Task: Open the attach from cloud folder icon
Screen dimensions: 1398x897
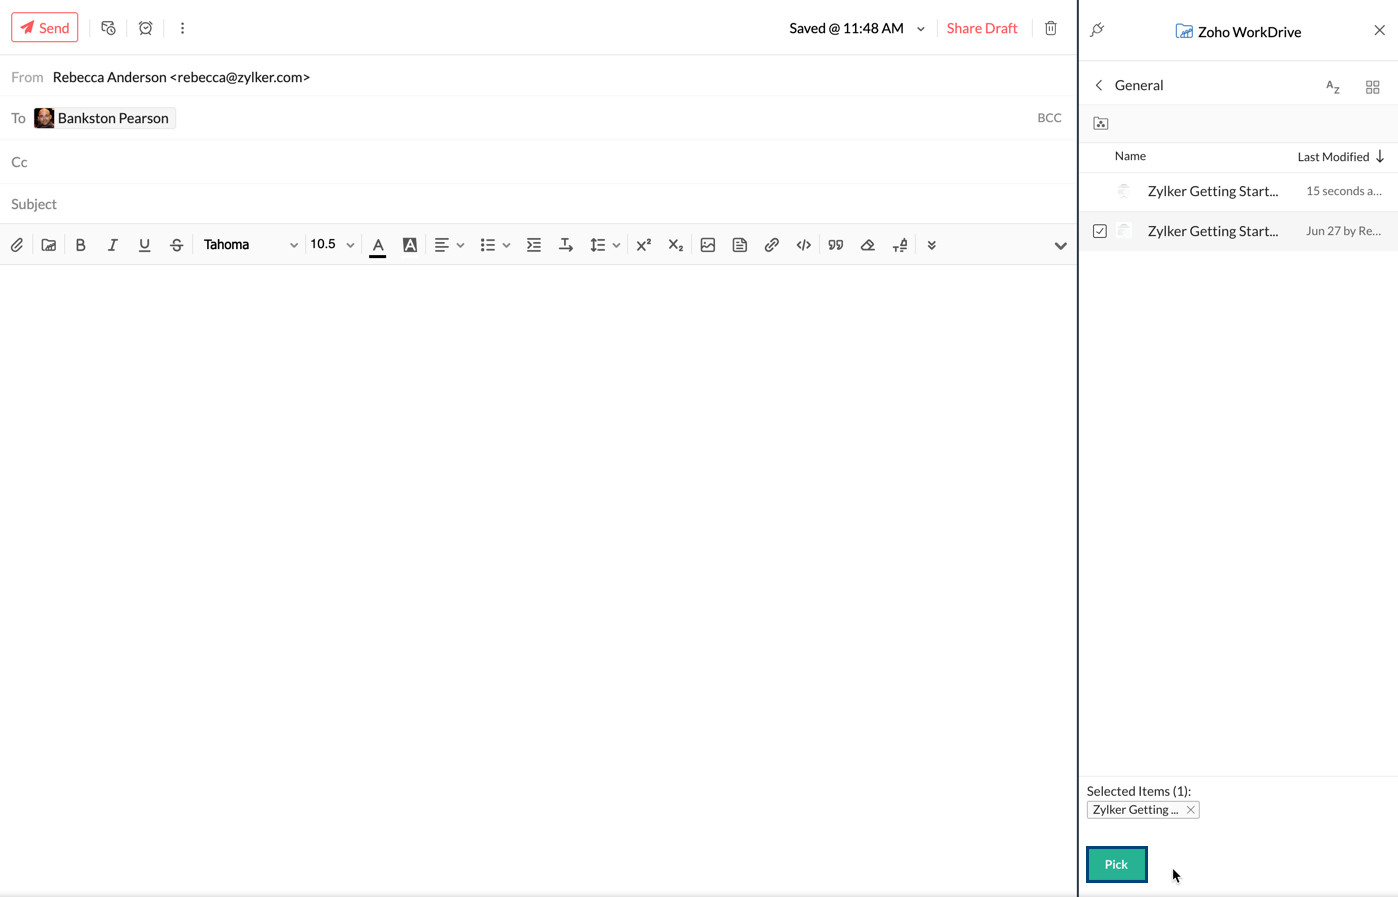Action: (49, 245)
